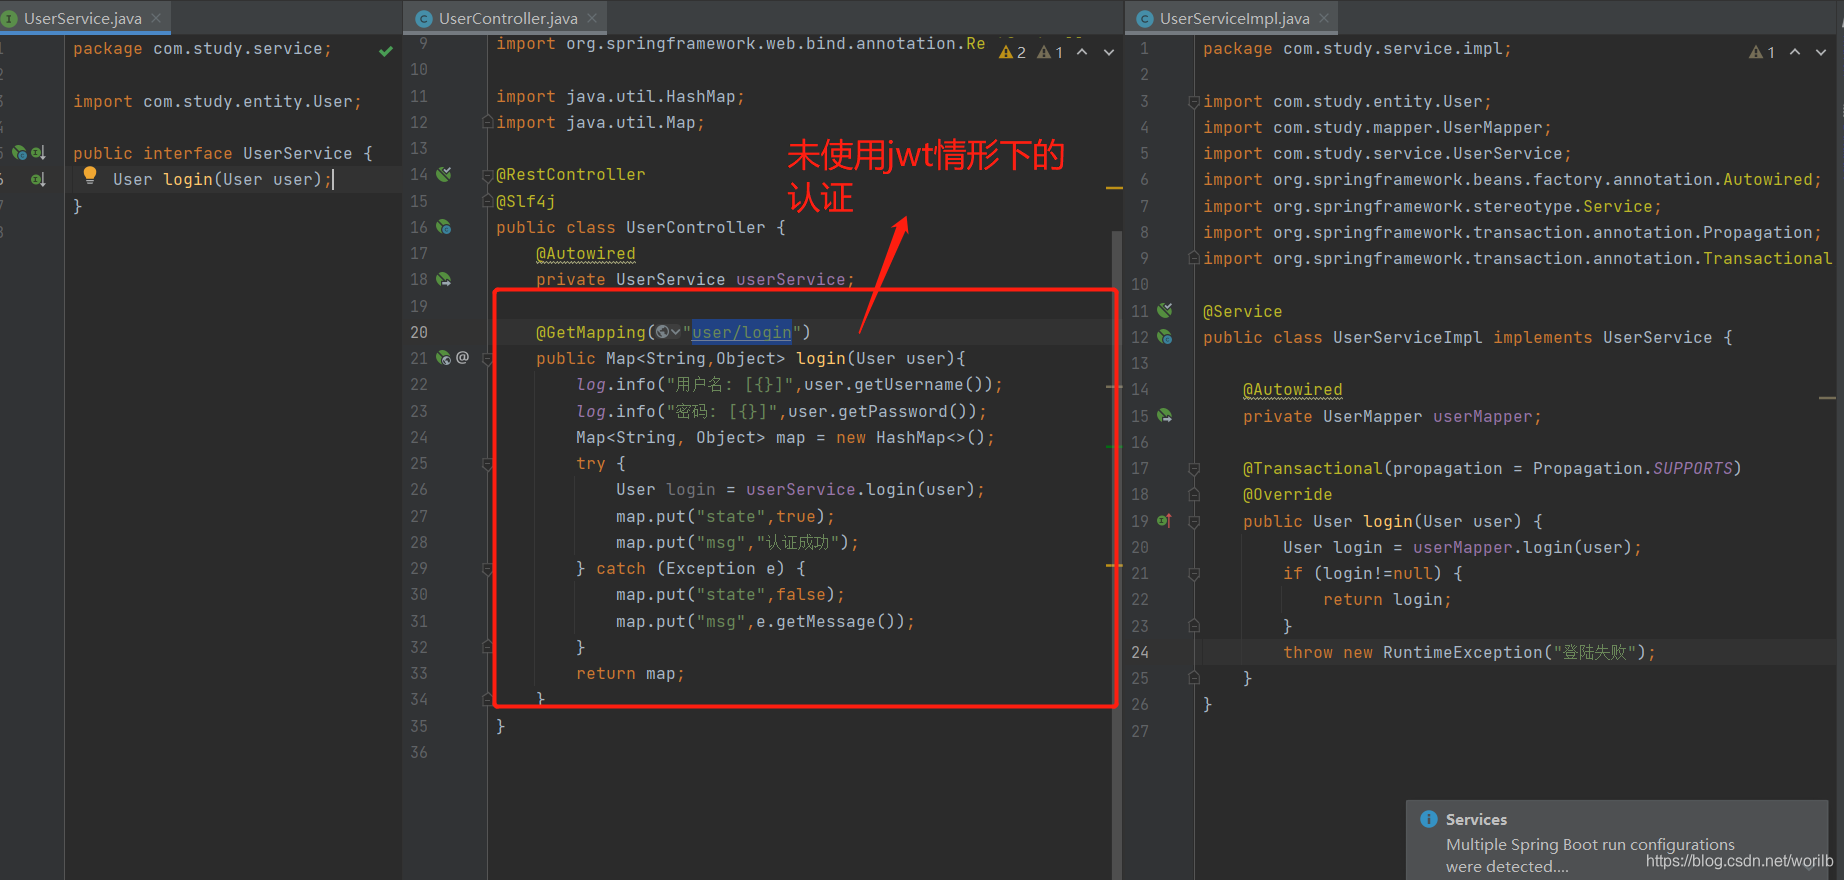
Task: Switch to the UserService.java tab
Action: [83, 18]
